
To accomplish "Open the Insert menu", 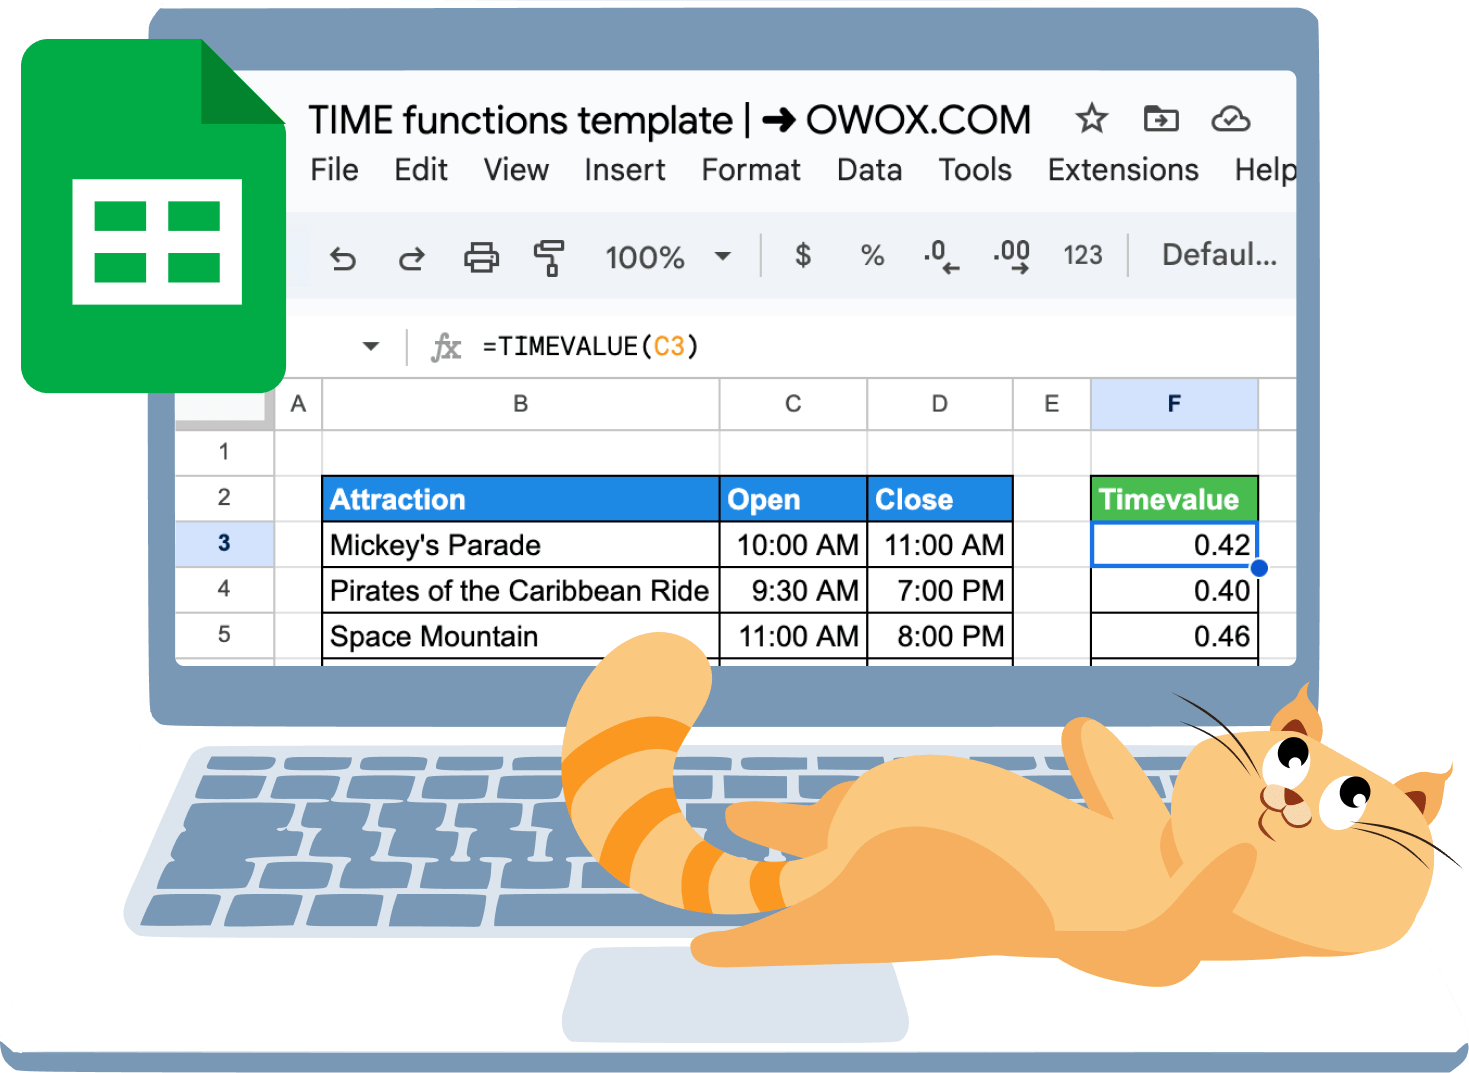I will 625,170.
